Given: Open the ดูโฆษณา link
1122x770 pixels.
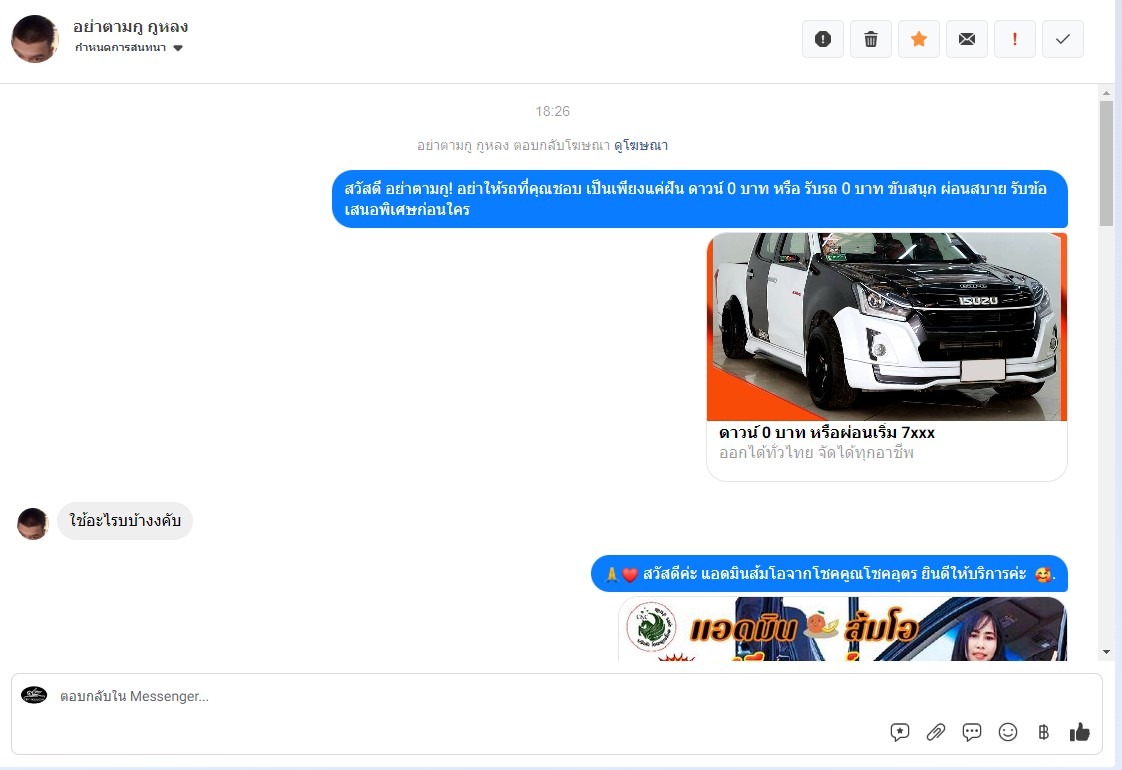Looking at the screenshot, I should (640, 145).
